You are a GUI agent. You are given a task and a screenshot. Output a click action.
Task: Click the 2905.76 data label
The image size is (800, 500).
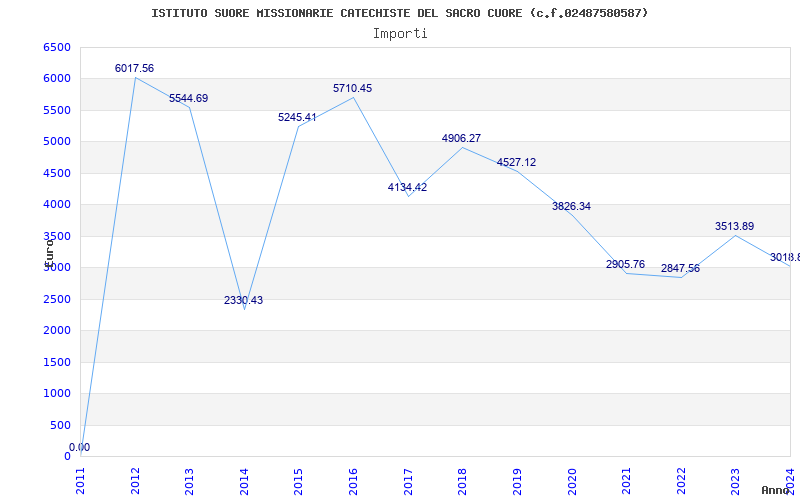(x=626, y=264)
